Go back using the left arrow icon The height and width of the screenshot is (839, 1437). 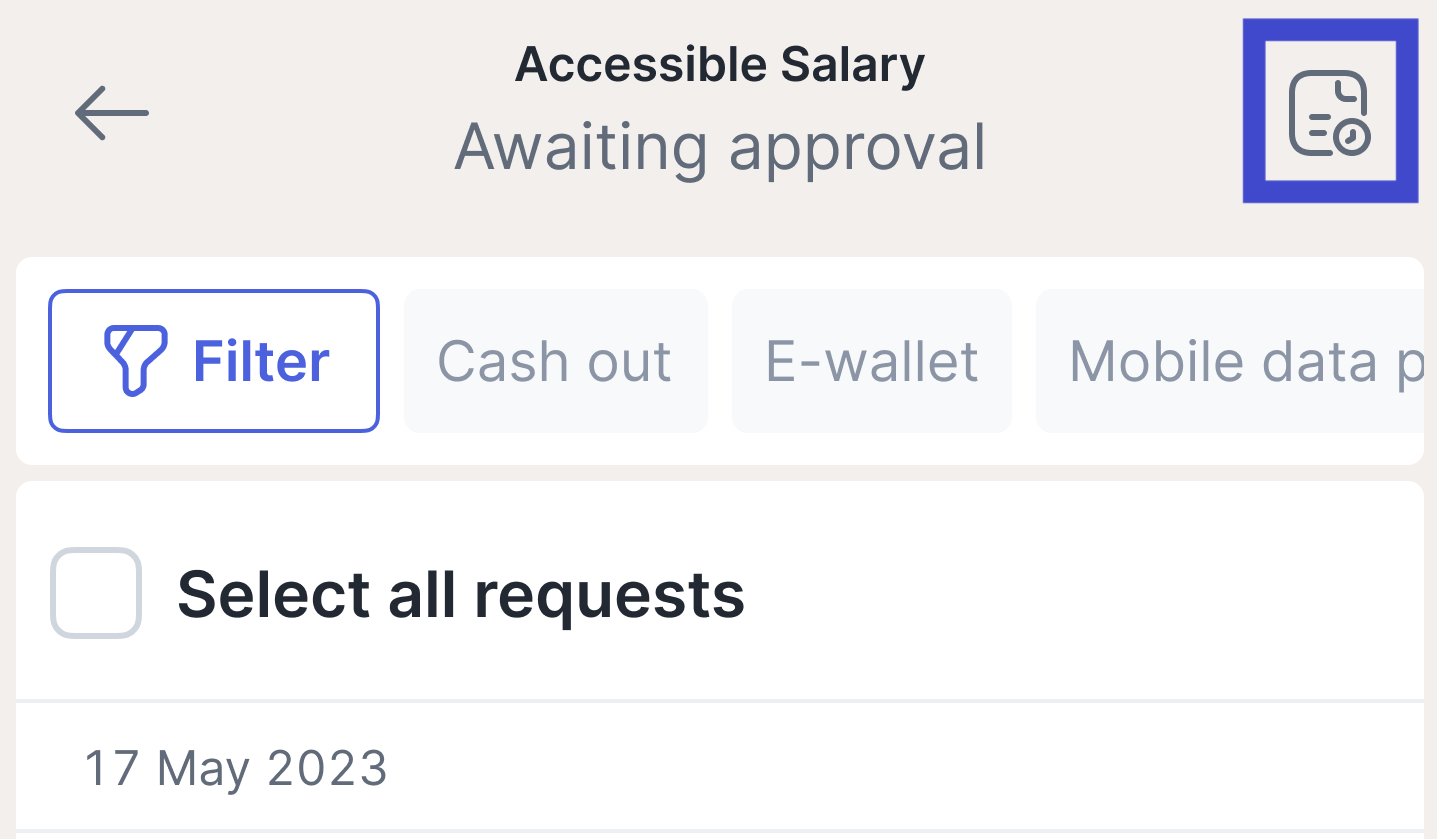click(x=111, y=112)
